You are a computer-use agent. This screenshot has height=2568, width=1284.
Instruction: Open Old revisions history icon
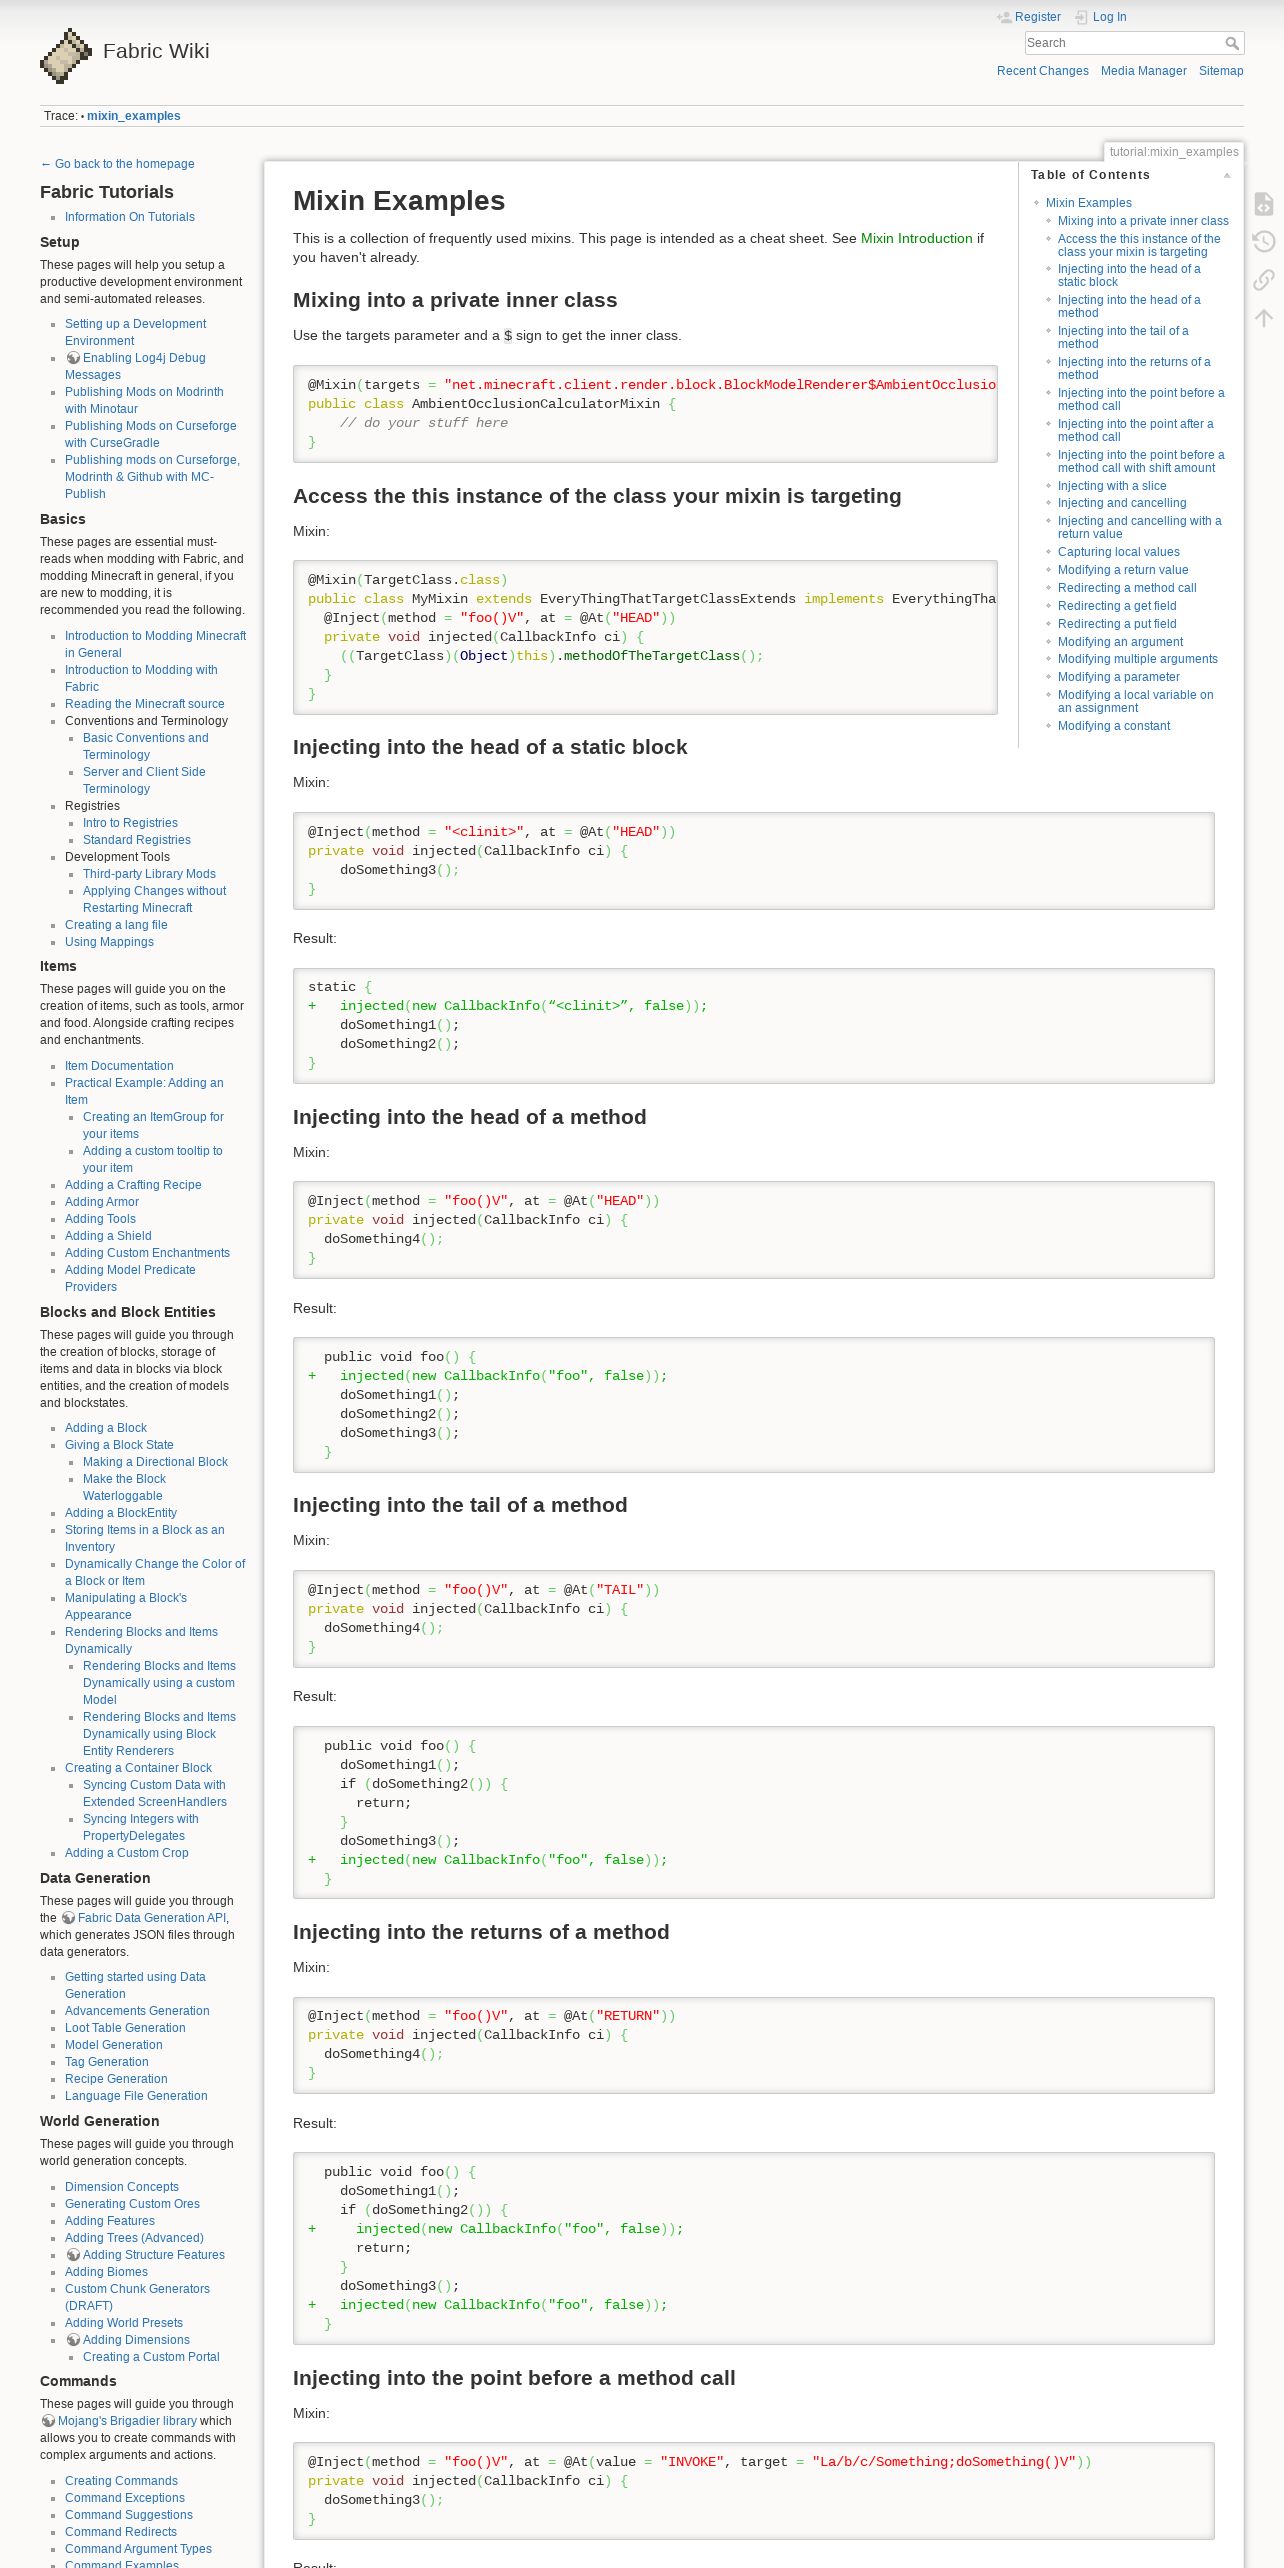(1264, 241)
